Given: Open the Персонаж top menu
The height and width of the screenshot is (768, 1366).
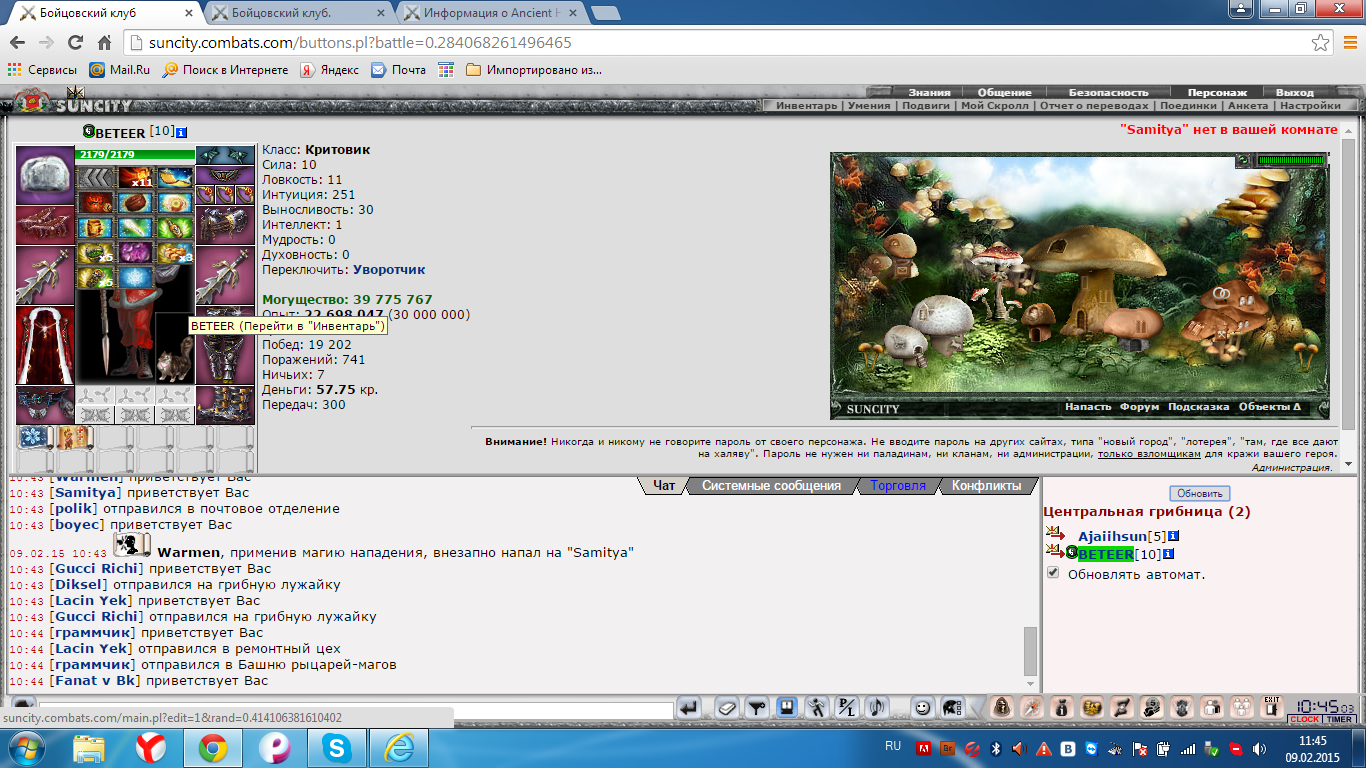Looking at the screenshot, I should pyautogui.click(x=1217, y=92).
